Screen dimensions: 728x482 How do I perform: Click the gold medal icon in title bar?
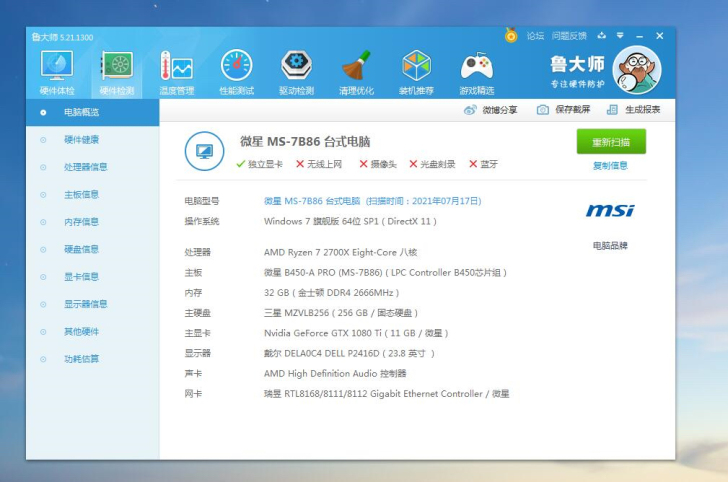pos(511,35)
